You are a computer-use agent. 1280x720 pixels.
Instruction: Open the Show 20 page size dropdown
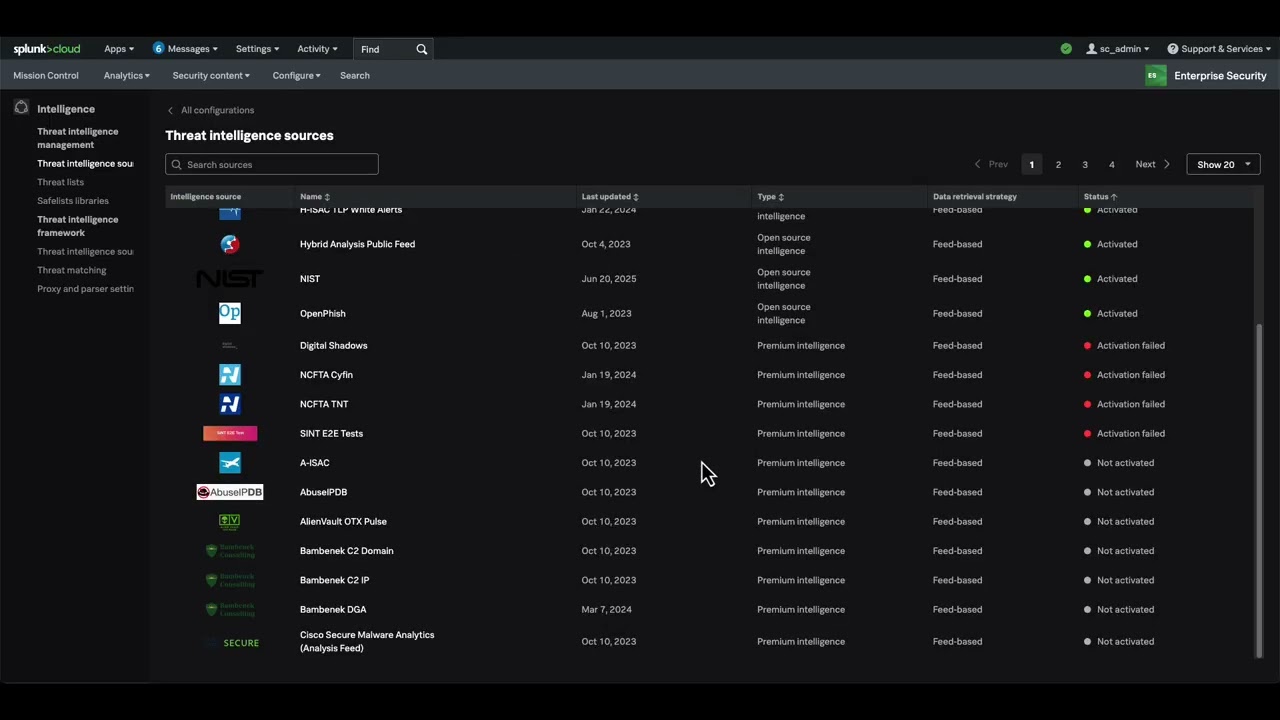click(x=1223, y=164)
